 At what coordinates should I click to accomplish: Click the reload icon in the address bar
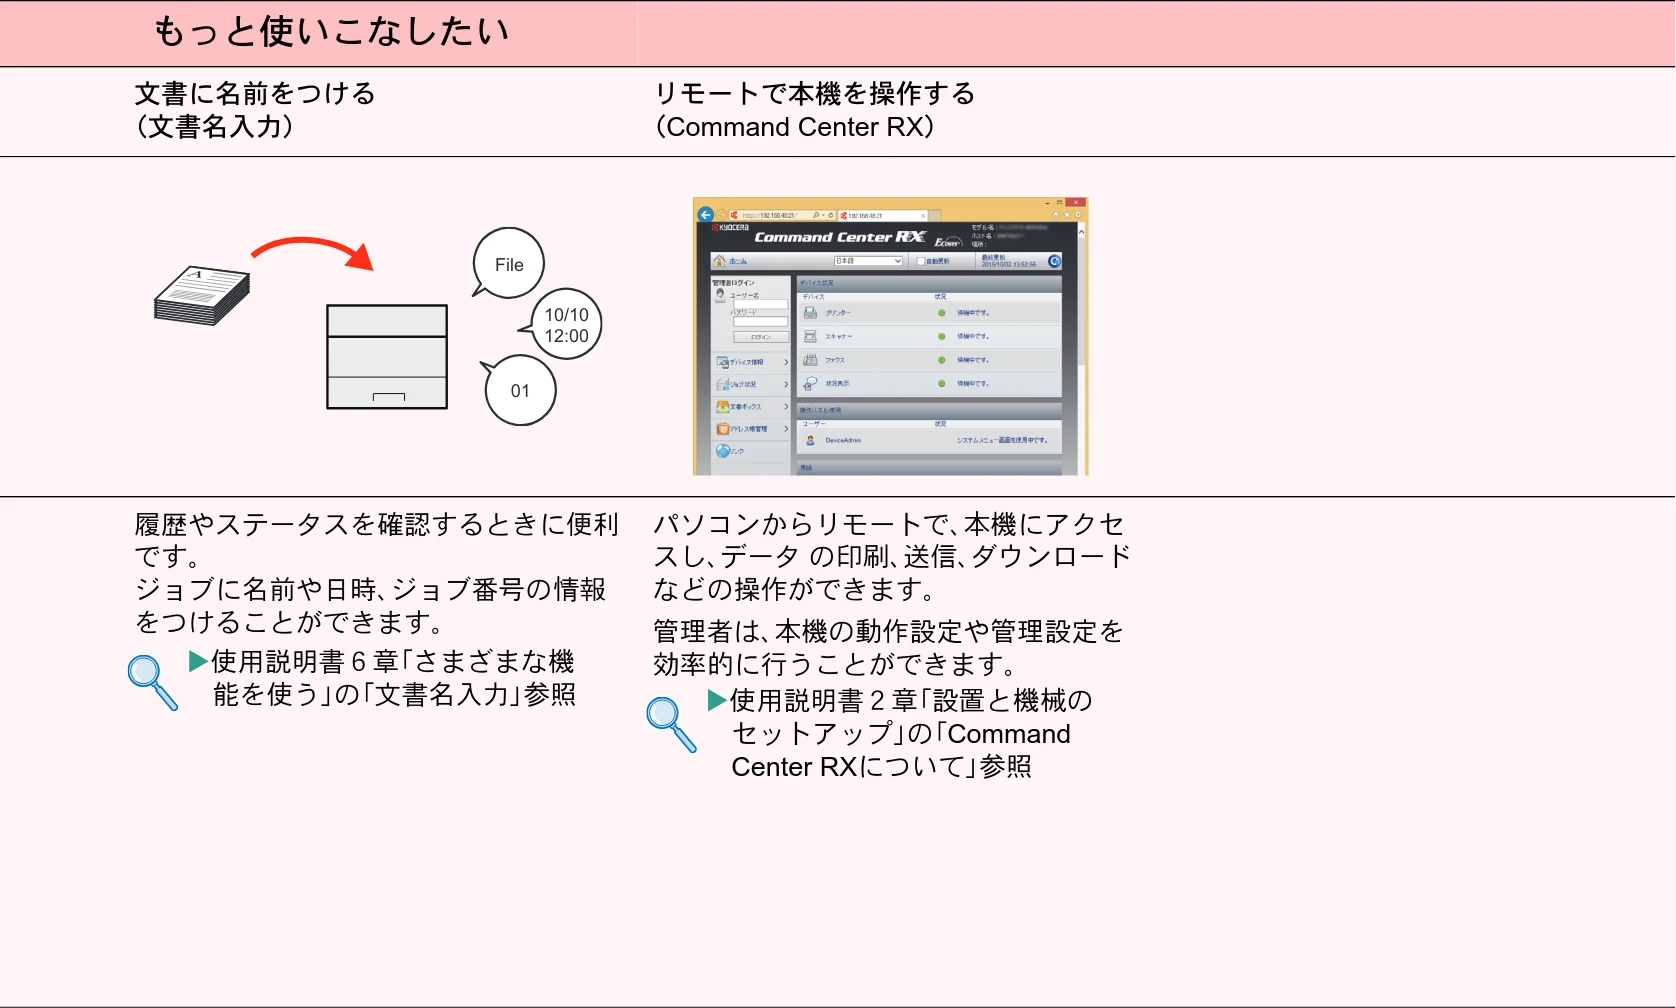coord(830,215)
